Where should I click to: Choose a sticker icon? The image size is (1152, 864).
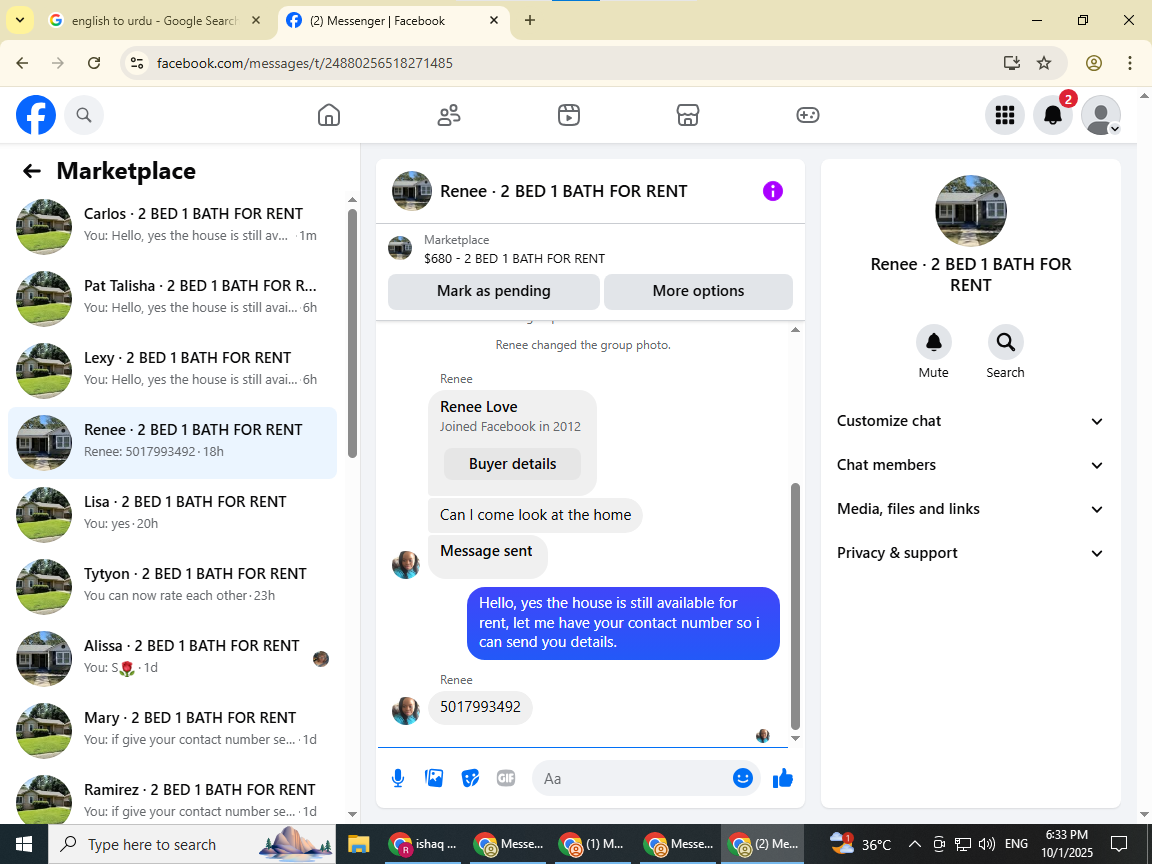tap(470, 778)
